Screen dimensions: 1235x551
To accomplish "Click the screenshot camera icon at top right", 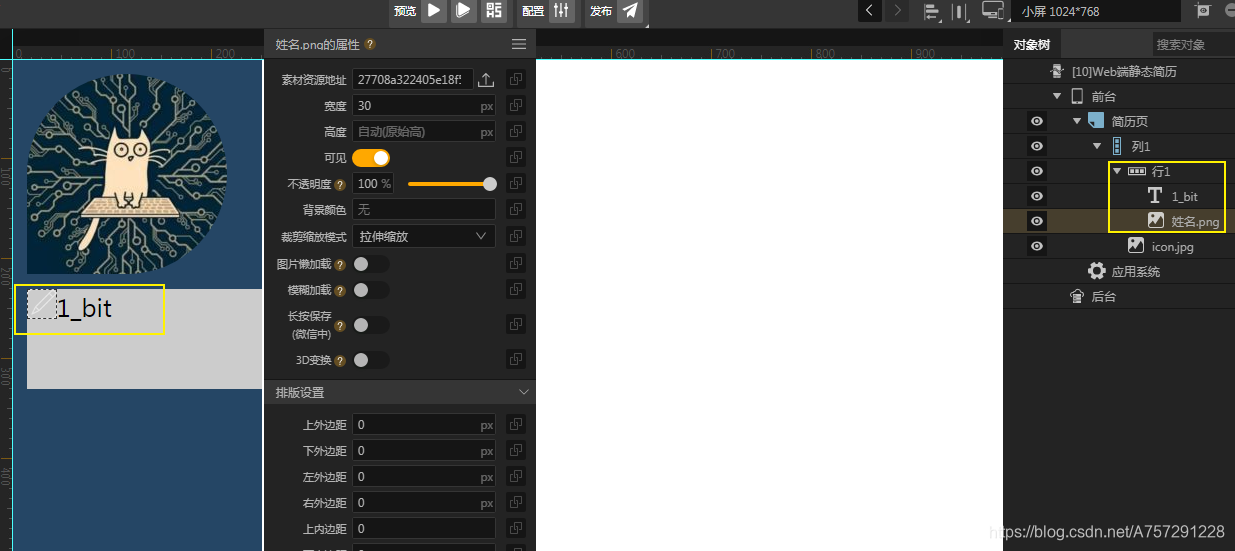I will tap(1203, 10).
